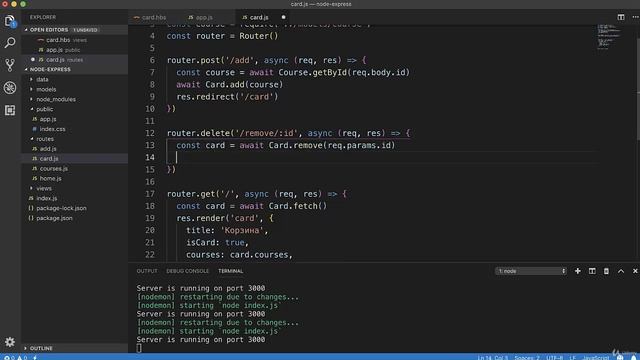Place cursor on empty line 14

pyautogui.click(x=382, y=158)
